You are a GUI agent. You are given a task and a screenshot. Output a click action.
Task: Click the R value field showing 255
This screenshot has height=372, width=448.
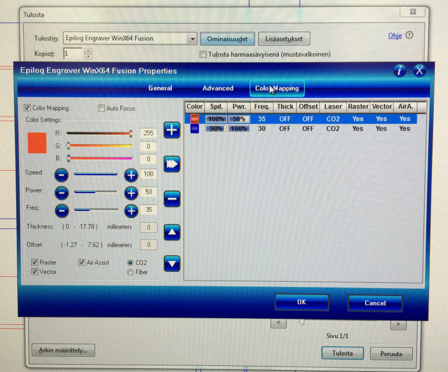tap(148, 133)
